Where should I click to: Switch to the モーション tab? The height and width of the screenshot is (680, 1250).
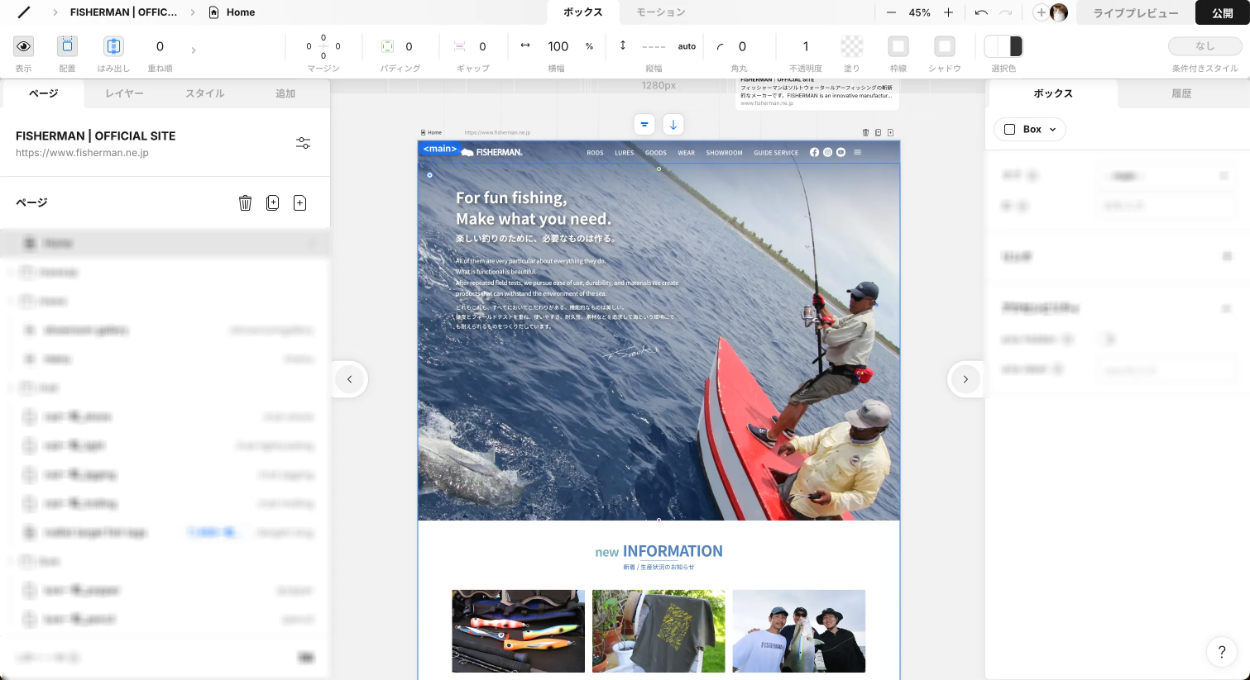(x=661, y=12)
